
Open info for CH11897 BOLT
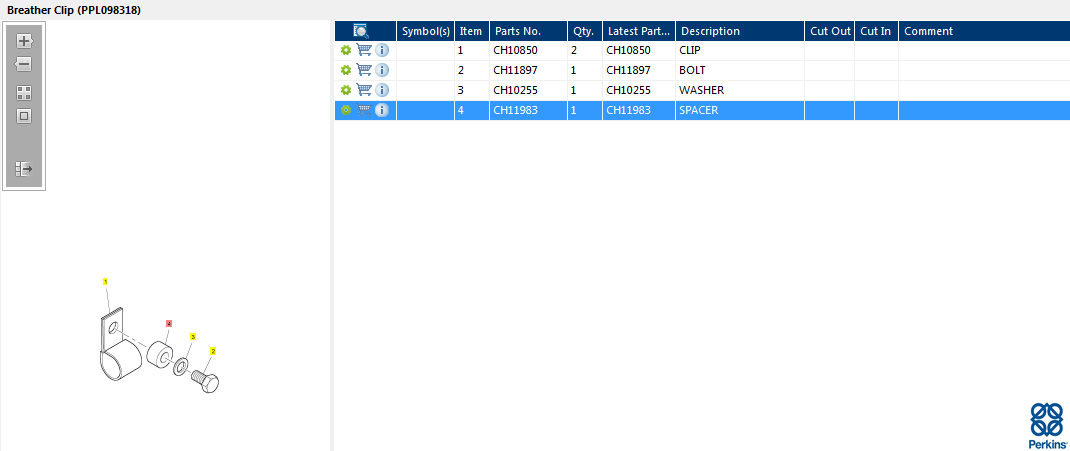point(382,70)
